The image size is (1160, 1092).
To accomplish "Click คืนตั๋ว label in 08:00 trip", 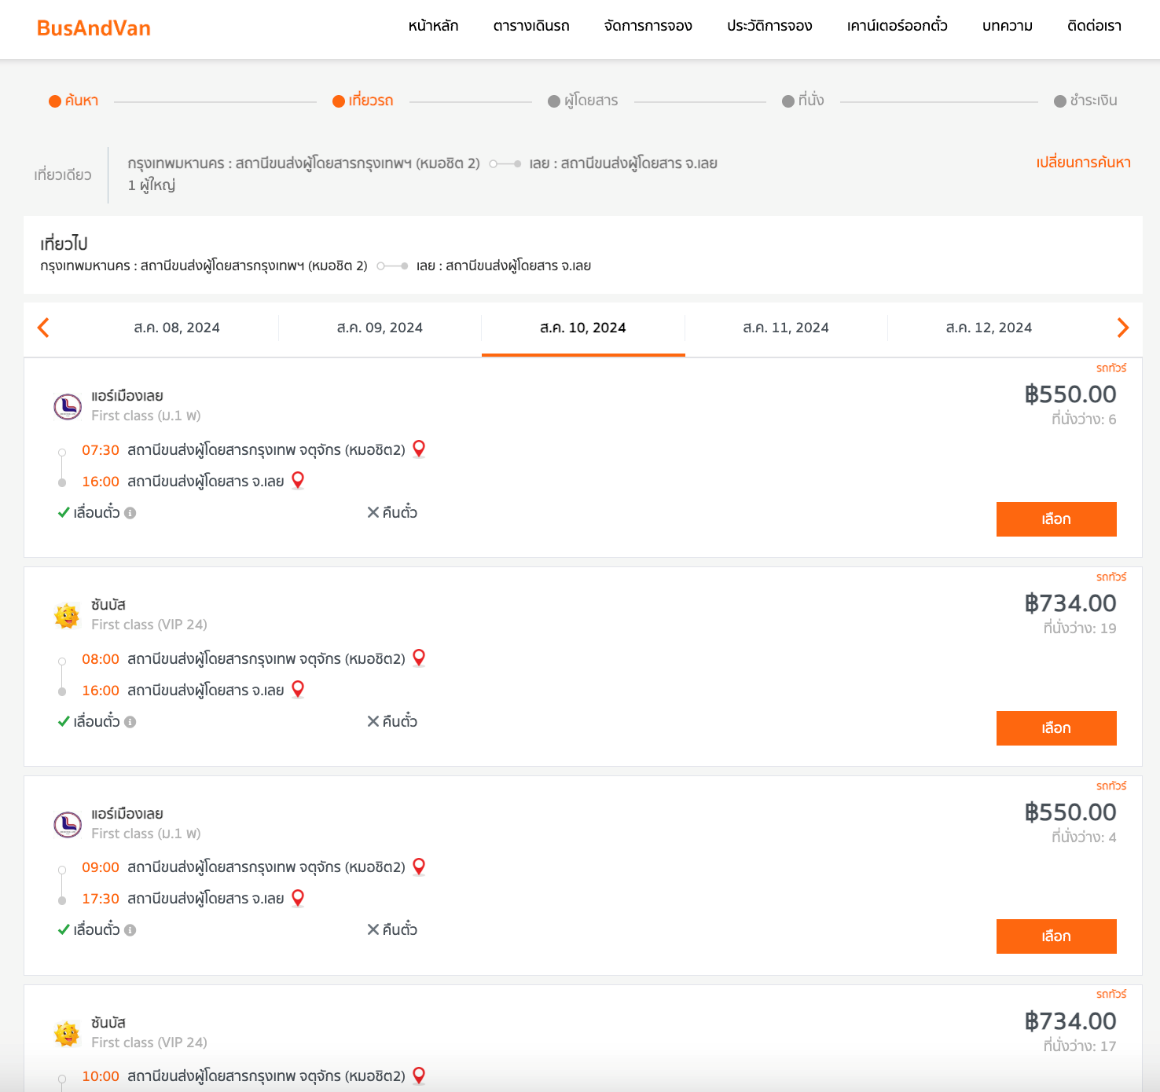I will (x=400, y=721).
